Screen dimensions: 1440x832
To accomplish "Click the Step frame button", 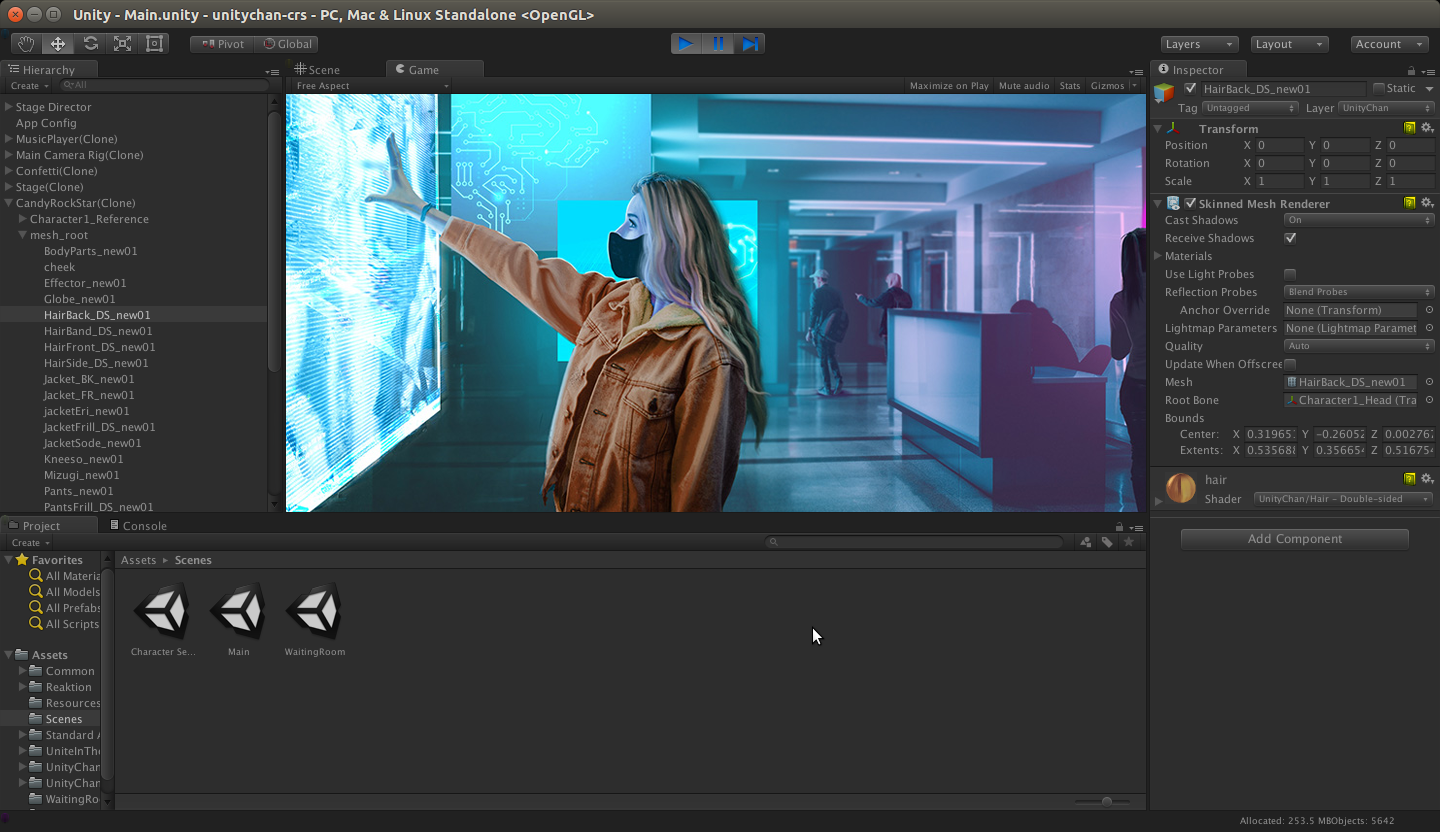I will (x=750, y=43).
